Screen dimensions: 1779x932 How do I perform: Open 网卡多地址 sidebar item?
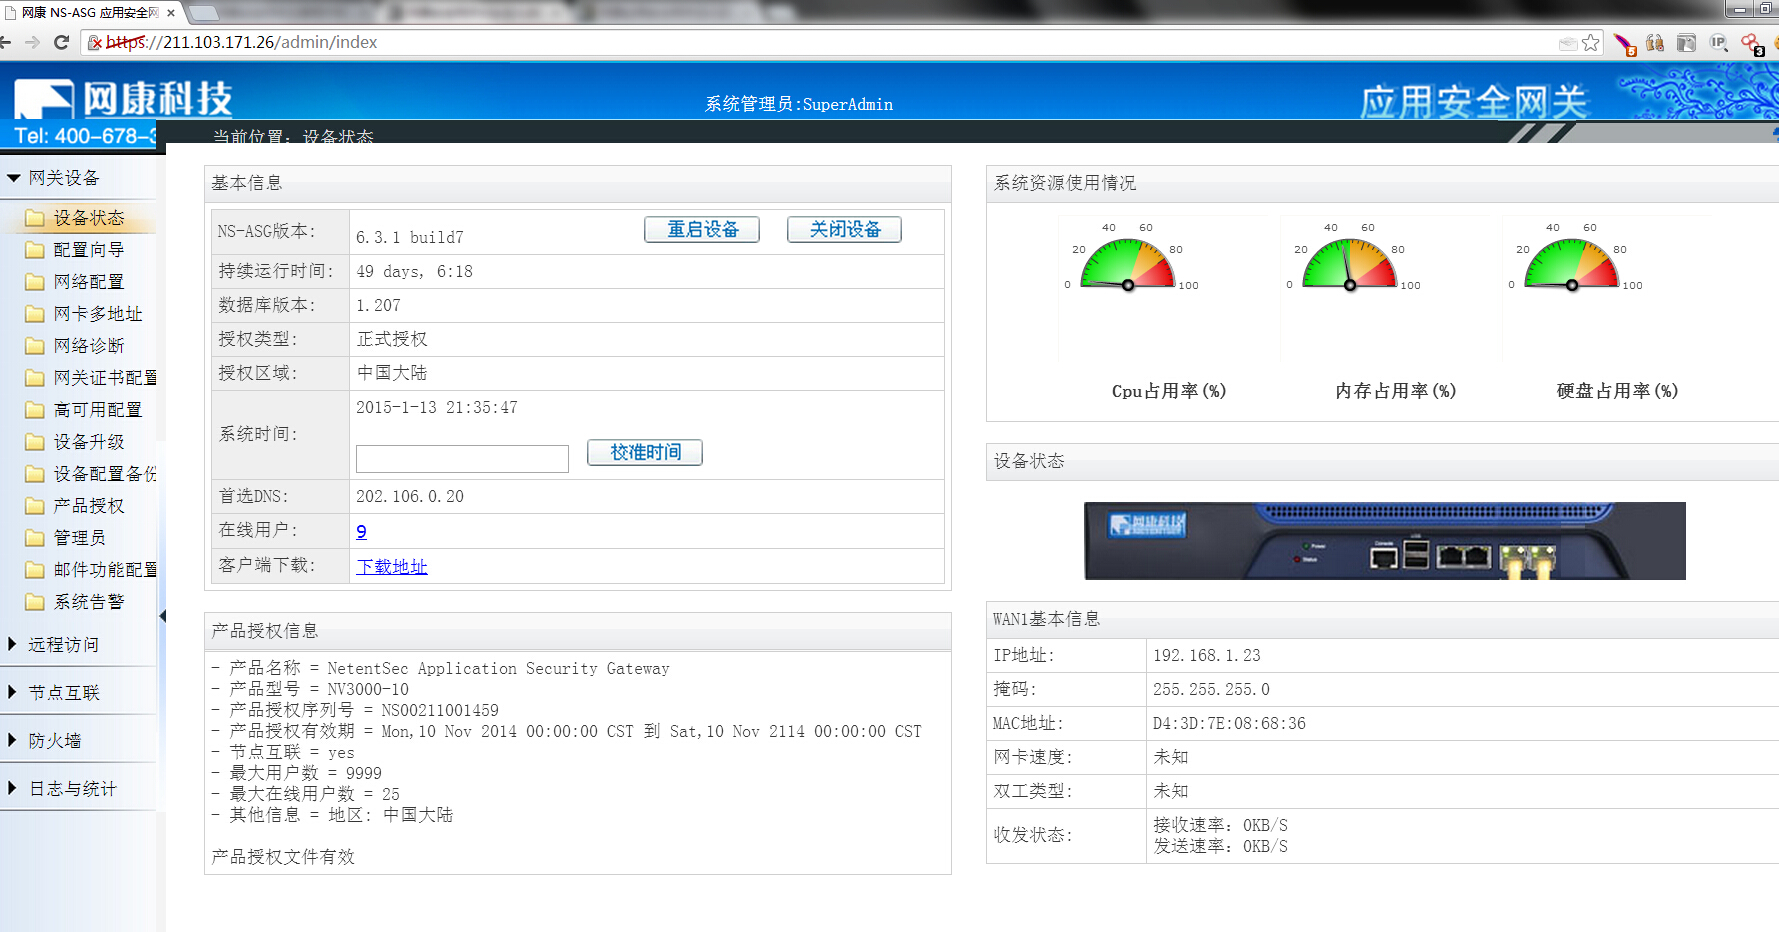point(97,314)
